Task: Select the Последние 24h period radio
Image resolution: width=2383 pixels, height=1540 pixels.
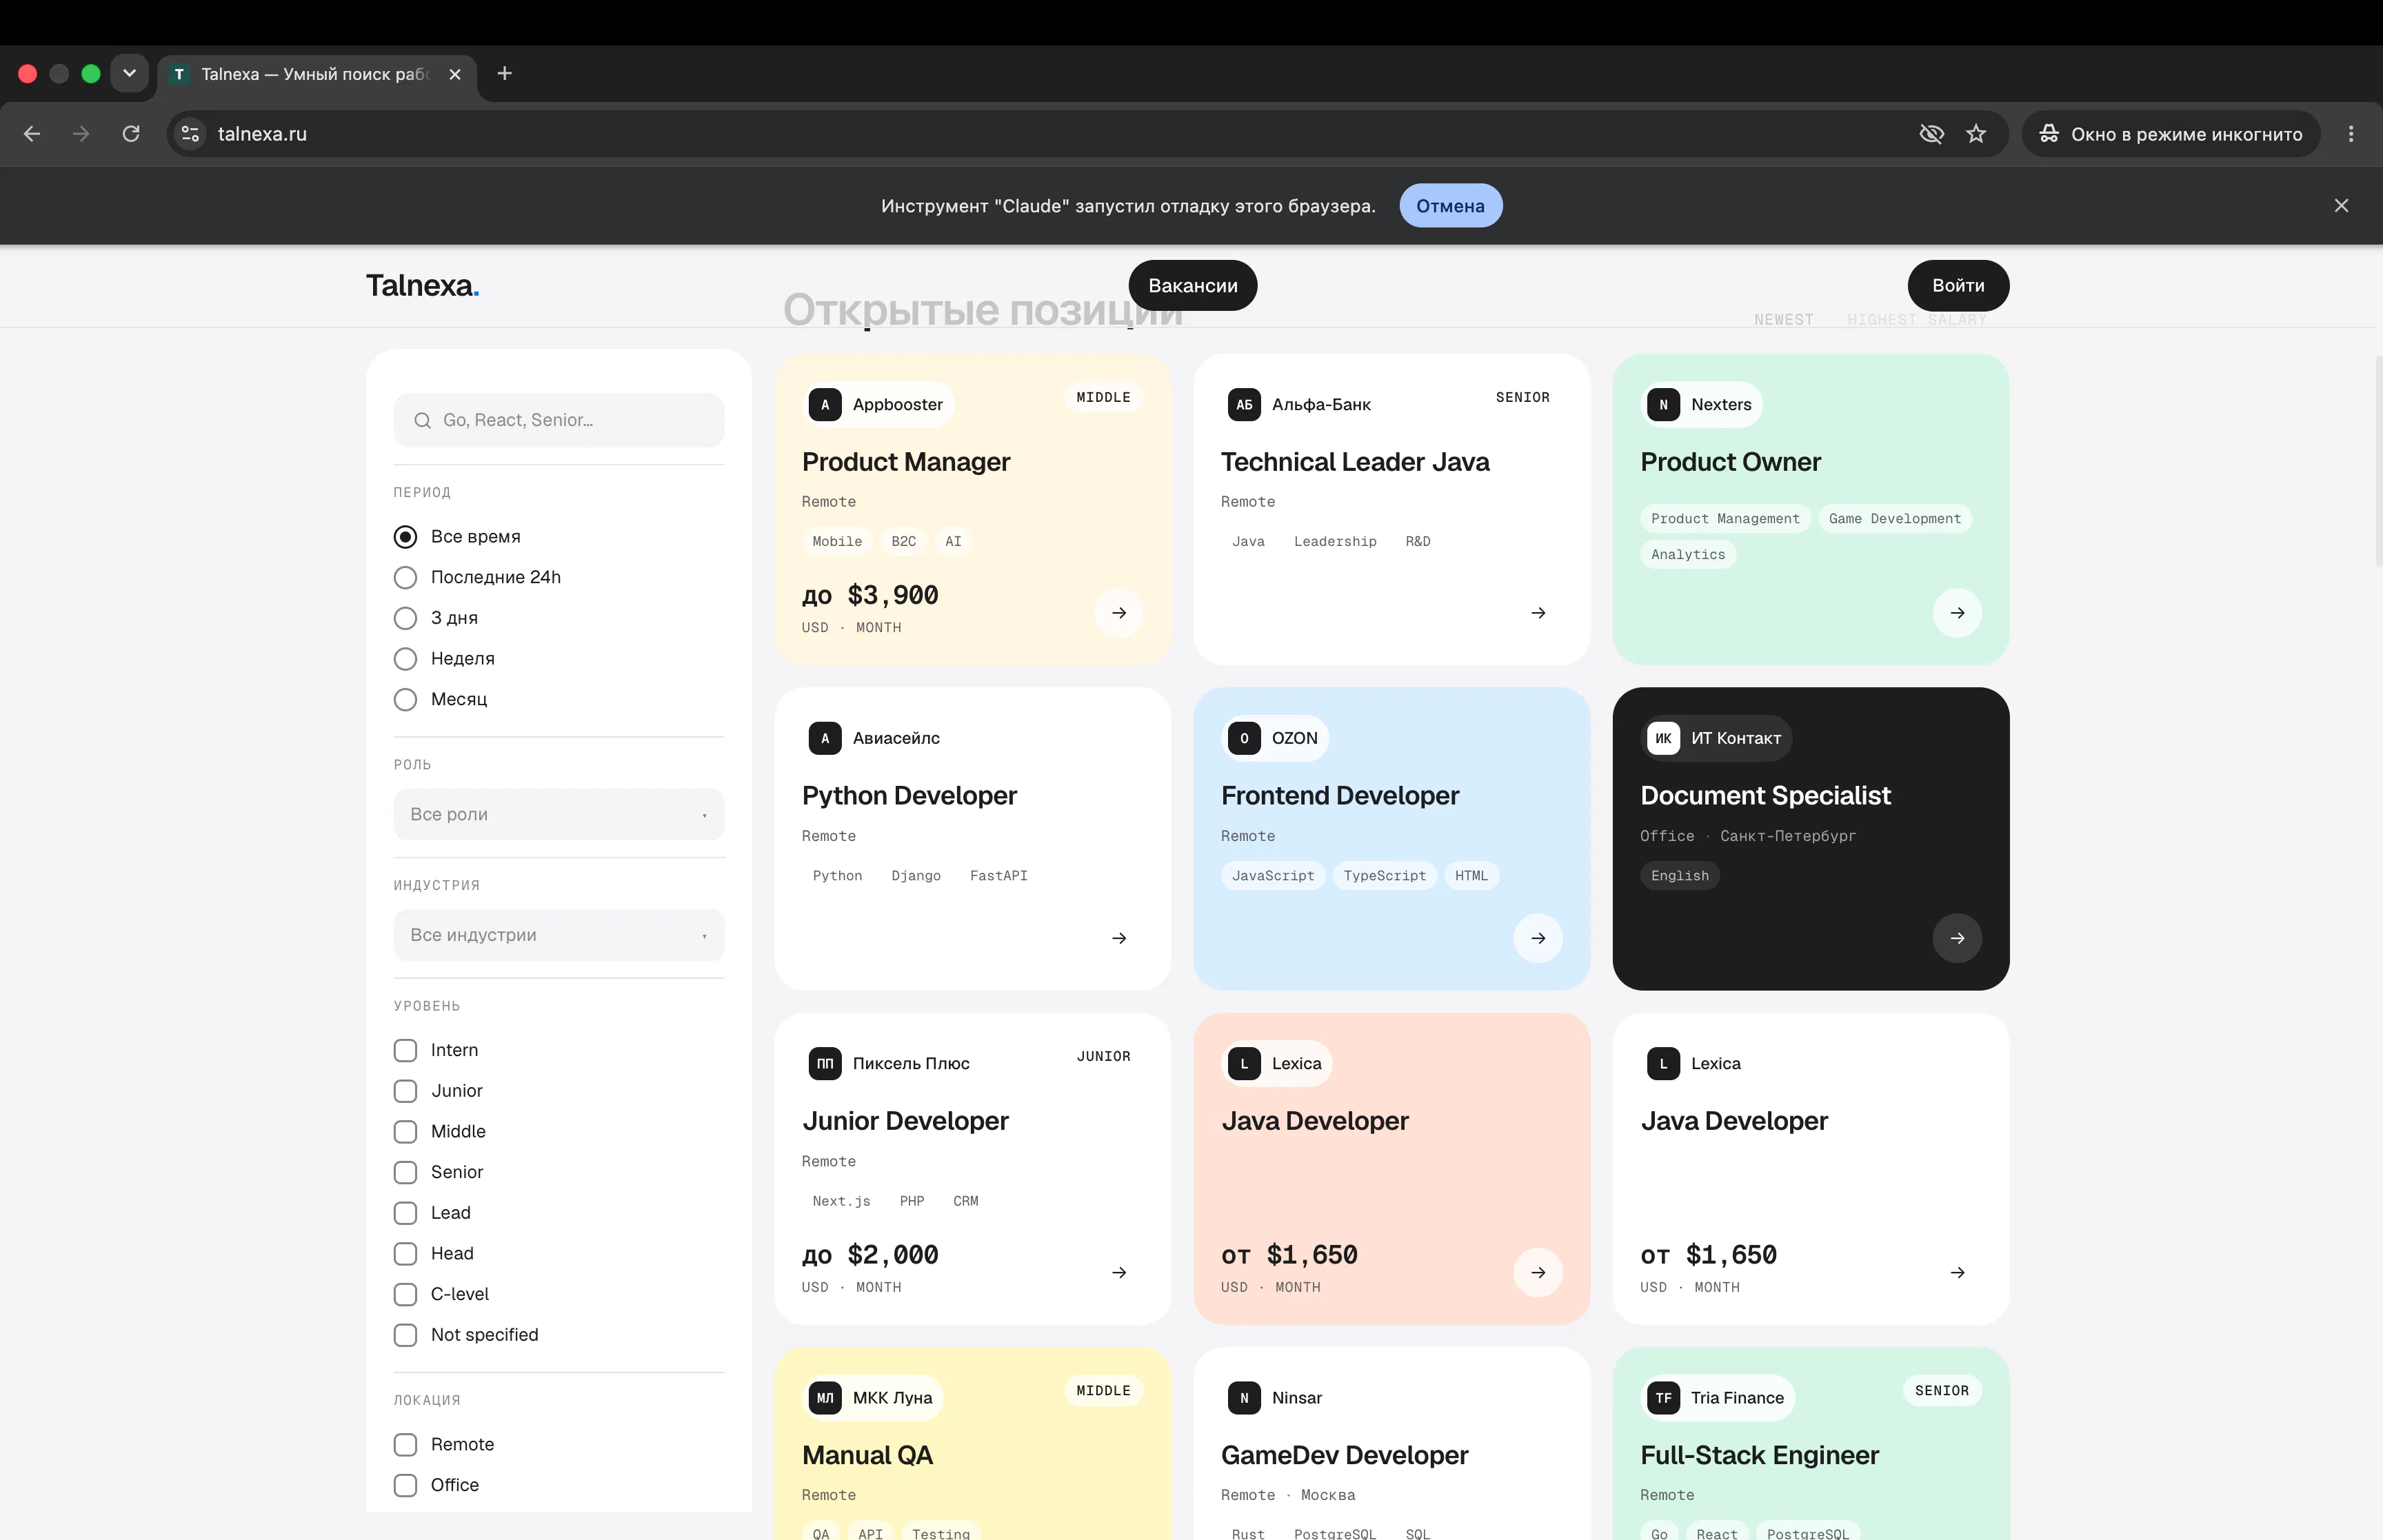Action: tap(405, 578)
